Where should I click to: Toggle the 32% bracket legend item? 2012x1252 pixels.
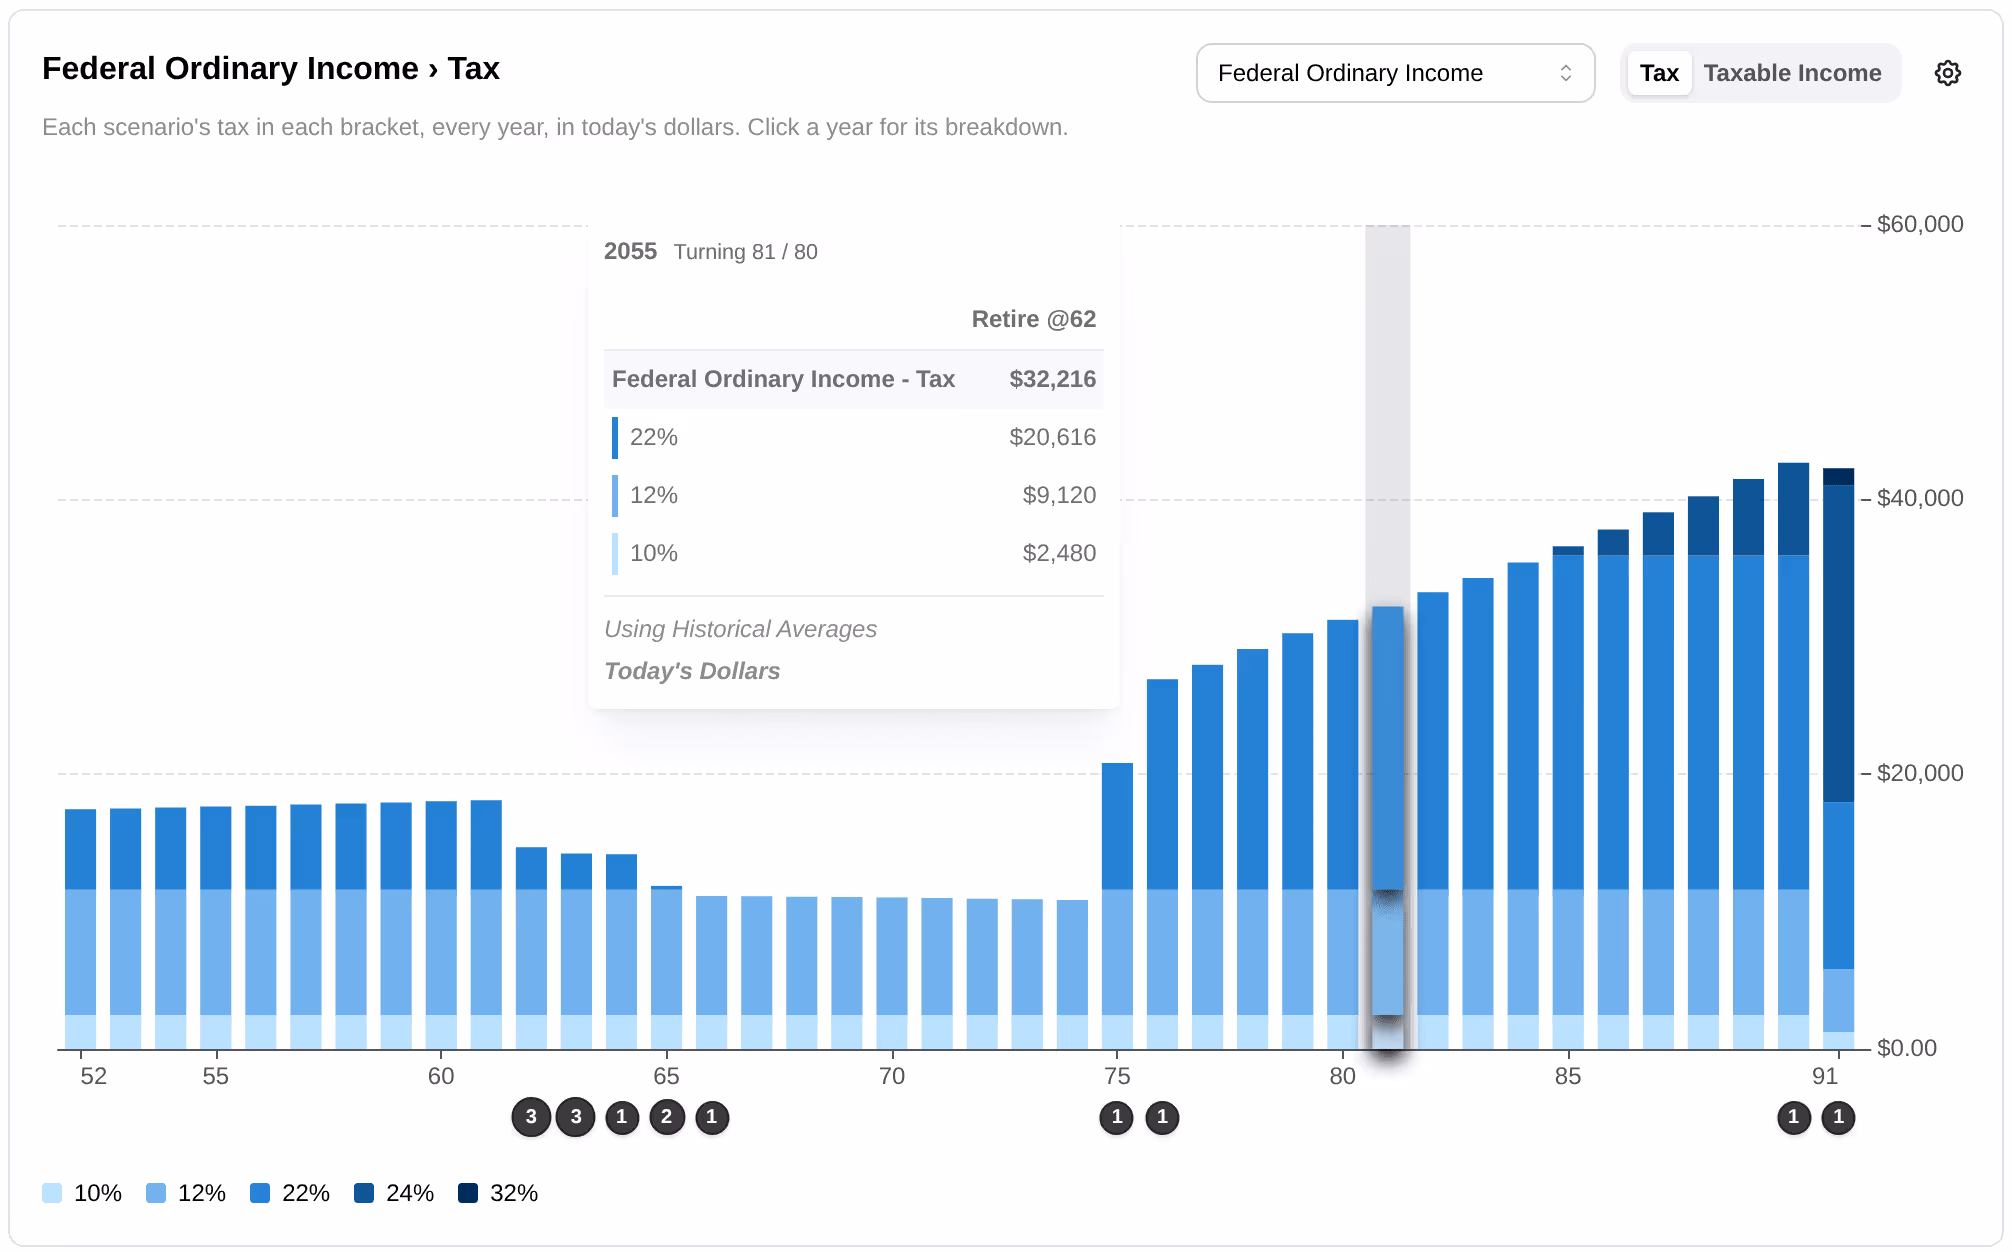pos(498,1193)
